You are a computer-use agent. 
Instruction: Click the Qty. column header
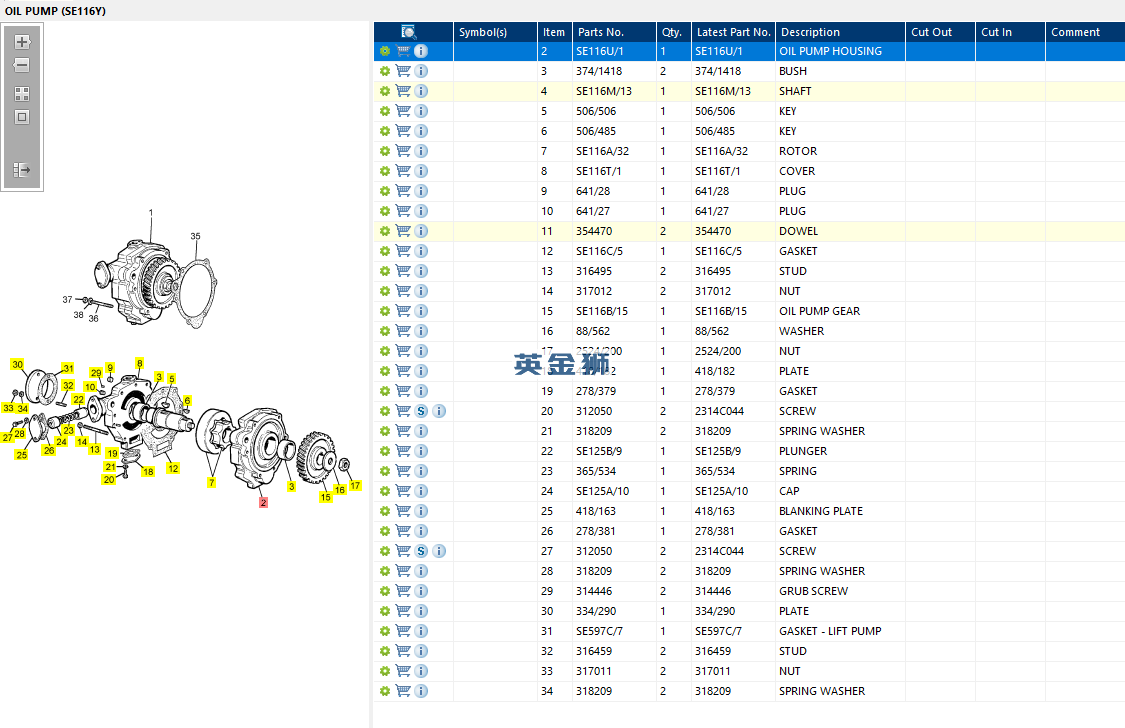(674, 32)
